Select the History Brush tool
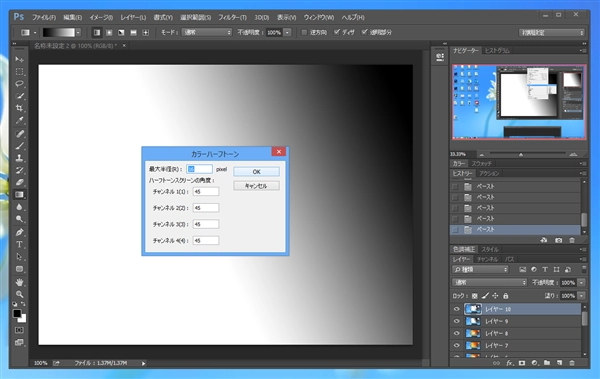 point(19,170)
